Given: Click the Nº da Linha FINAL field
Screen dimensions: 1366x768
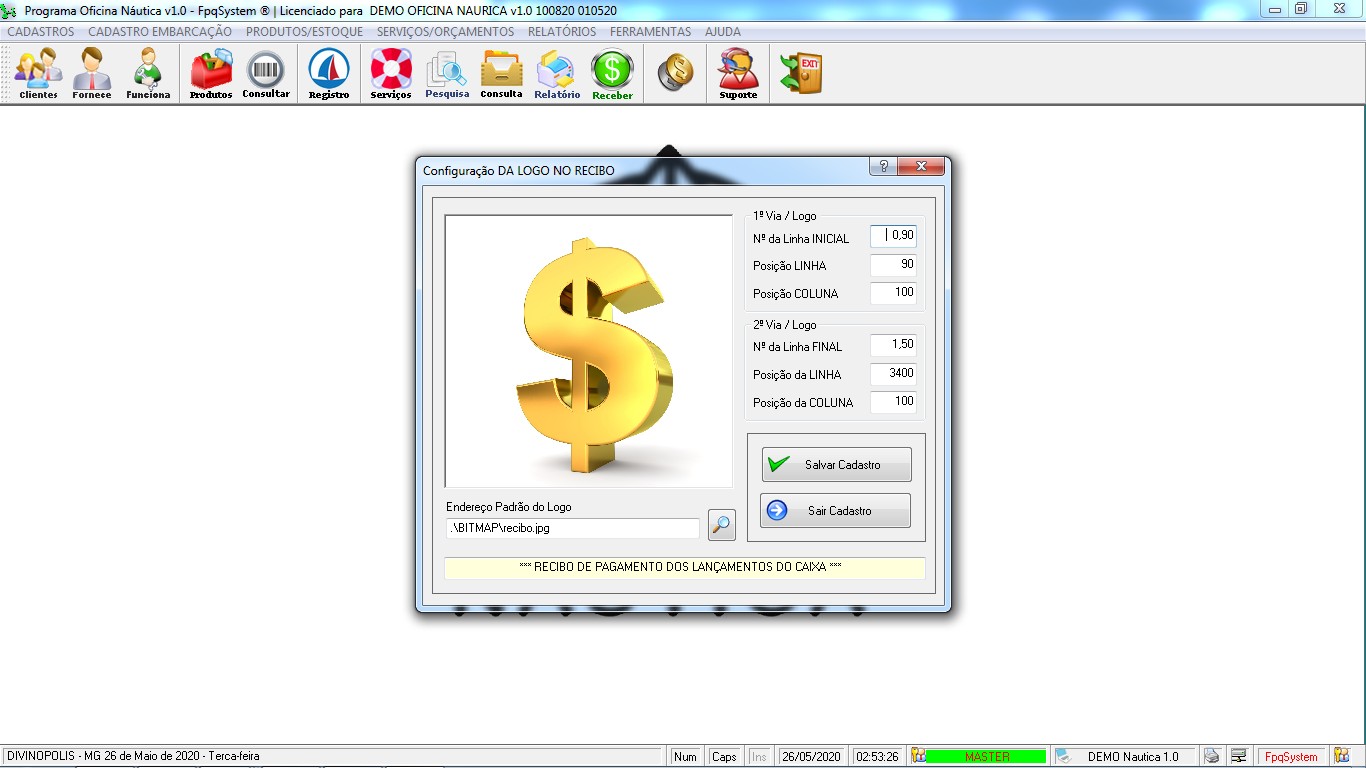Looking at the screenshot, I should coord(893,345).
